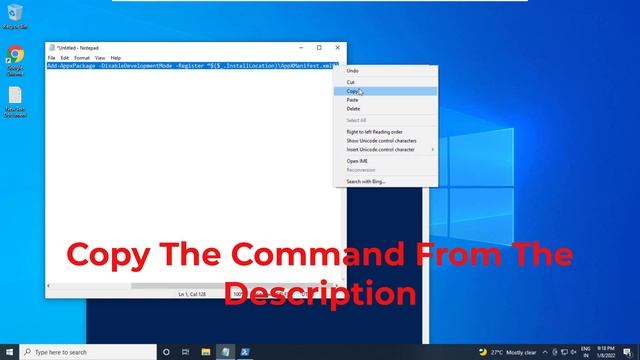Open Task View from the taskbar
640x360 pixels.
coord(185,352)
